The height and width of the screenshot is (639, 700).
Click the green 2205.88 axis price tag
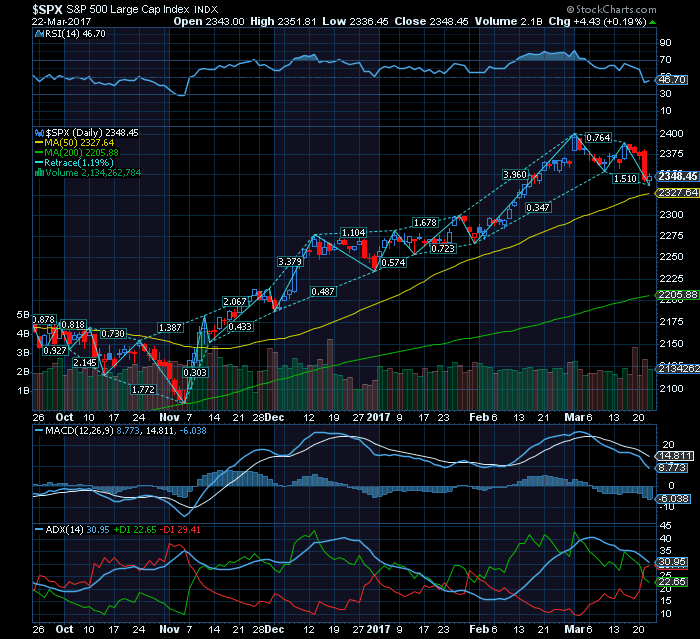point(678,295)
